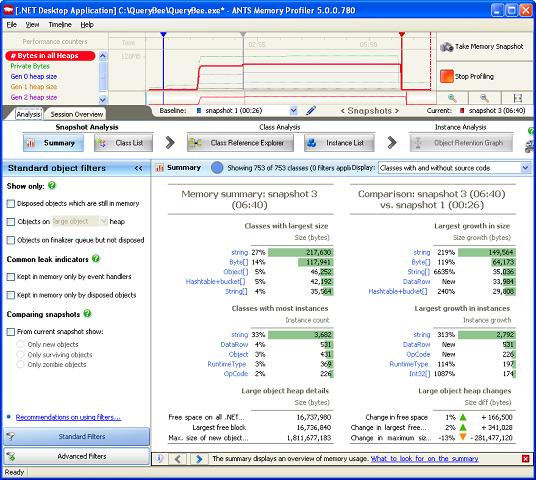This screenshot has width=536, height=480.
Task: Click the zoom out magnifier on timeline
Action: pos(484,98)
